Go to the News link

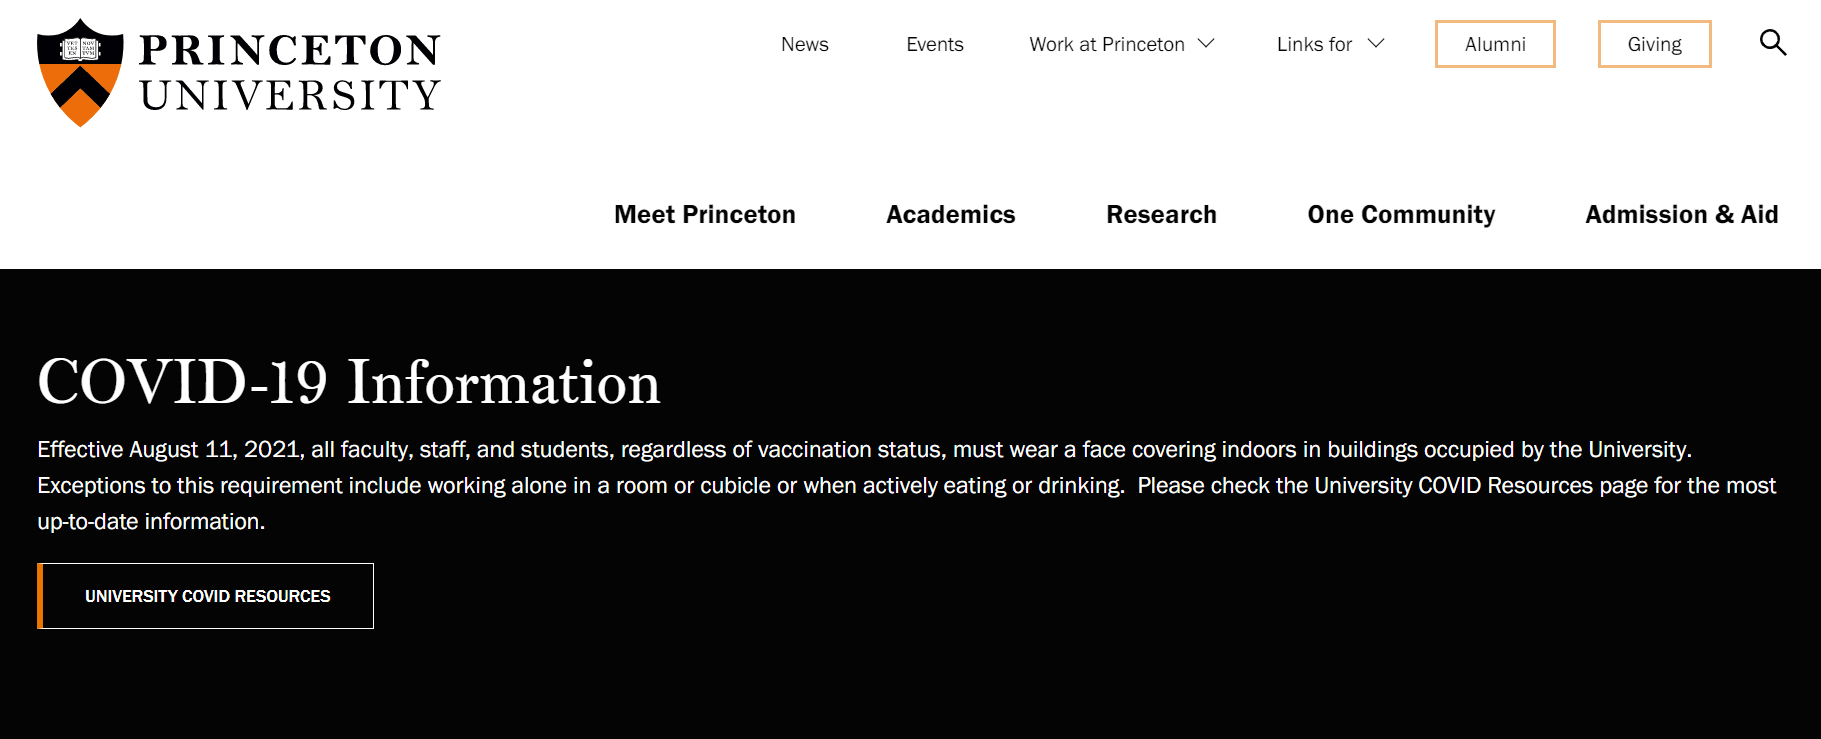pos(804,45)
